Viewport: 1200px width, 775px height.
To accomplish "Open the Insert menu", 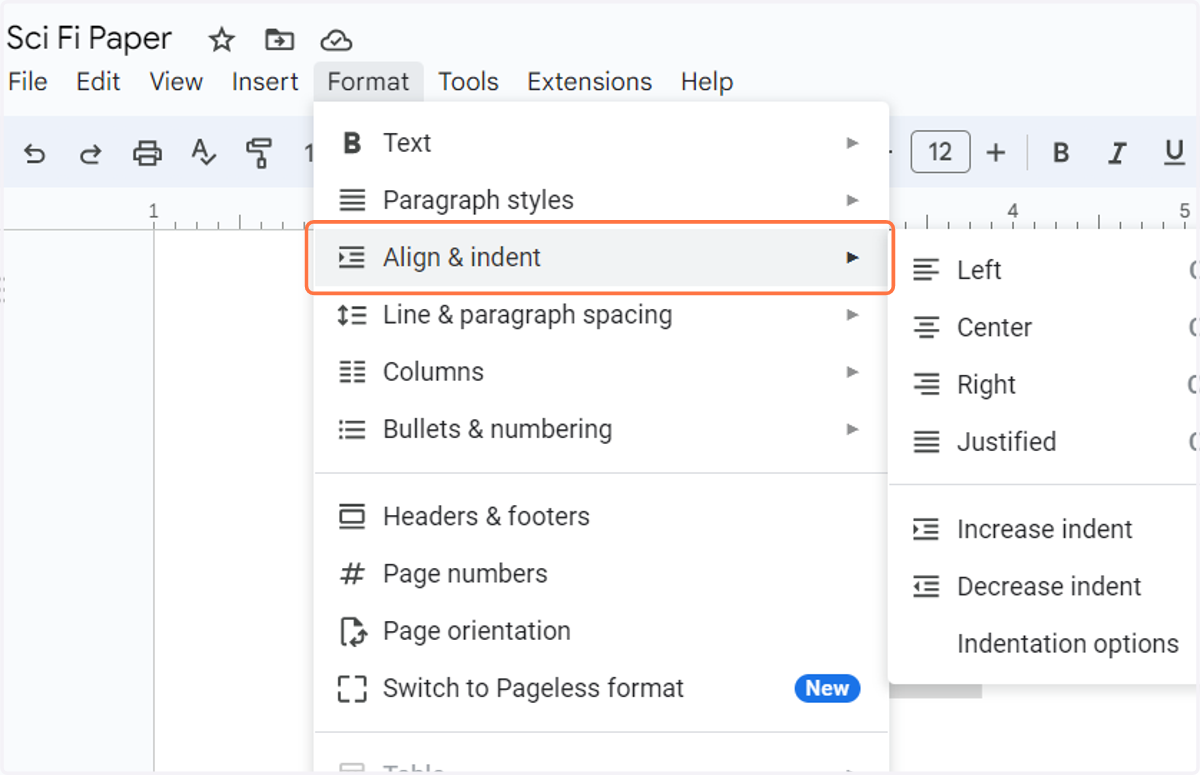I will [265, 82].
